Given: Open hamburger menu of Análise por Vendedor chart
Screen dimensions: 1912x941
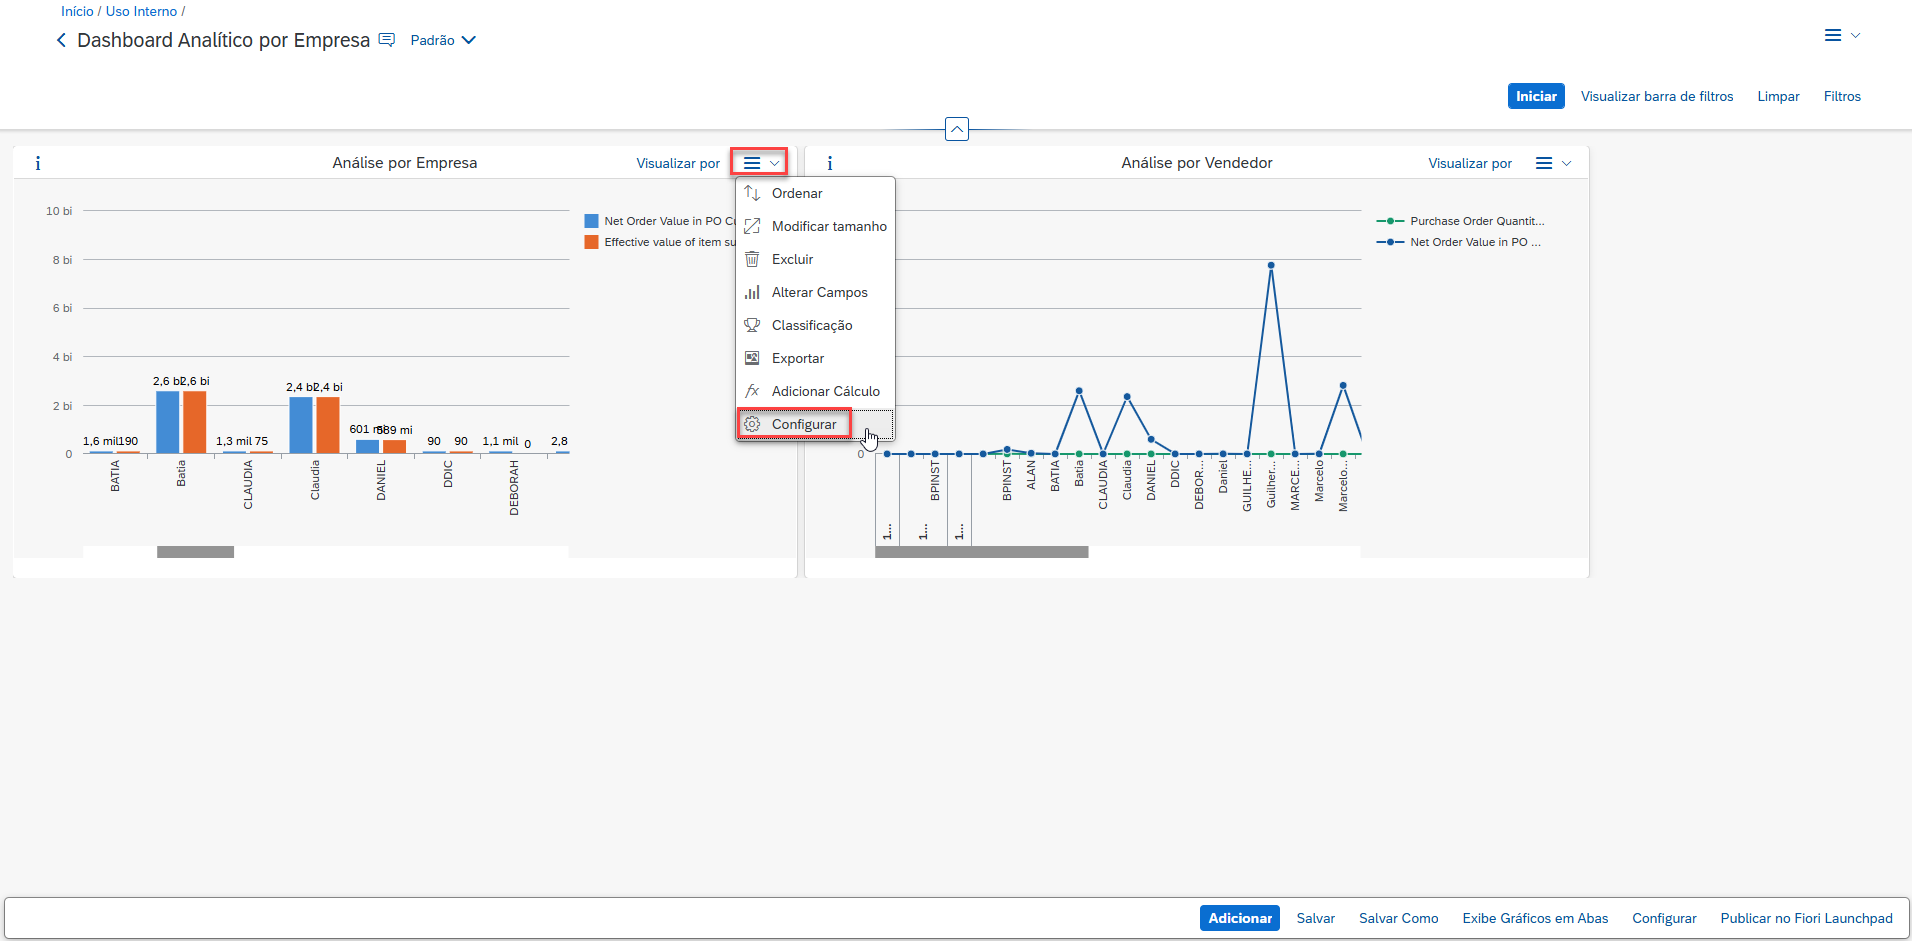Looking at the screenshot, I should (1552, 163).
